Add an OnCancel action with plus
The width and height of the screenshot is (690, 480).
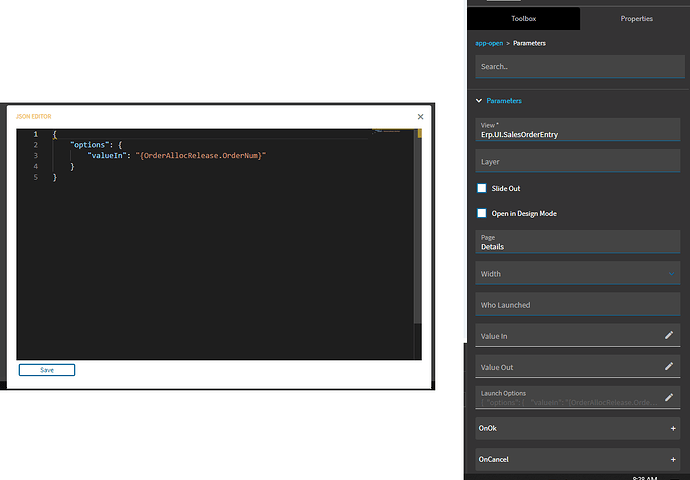tap(673, 459)
